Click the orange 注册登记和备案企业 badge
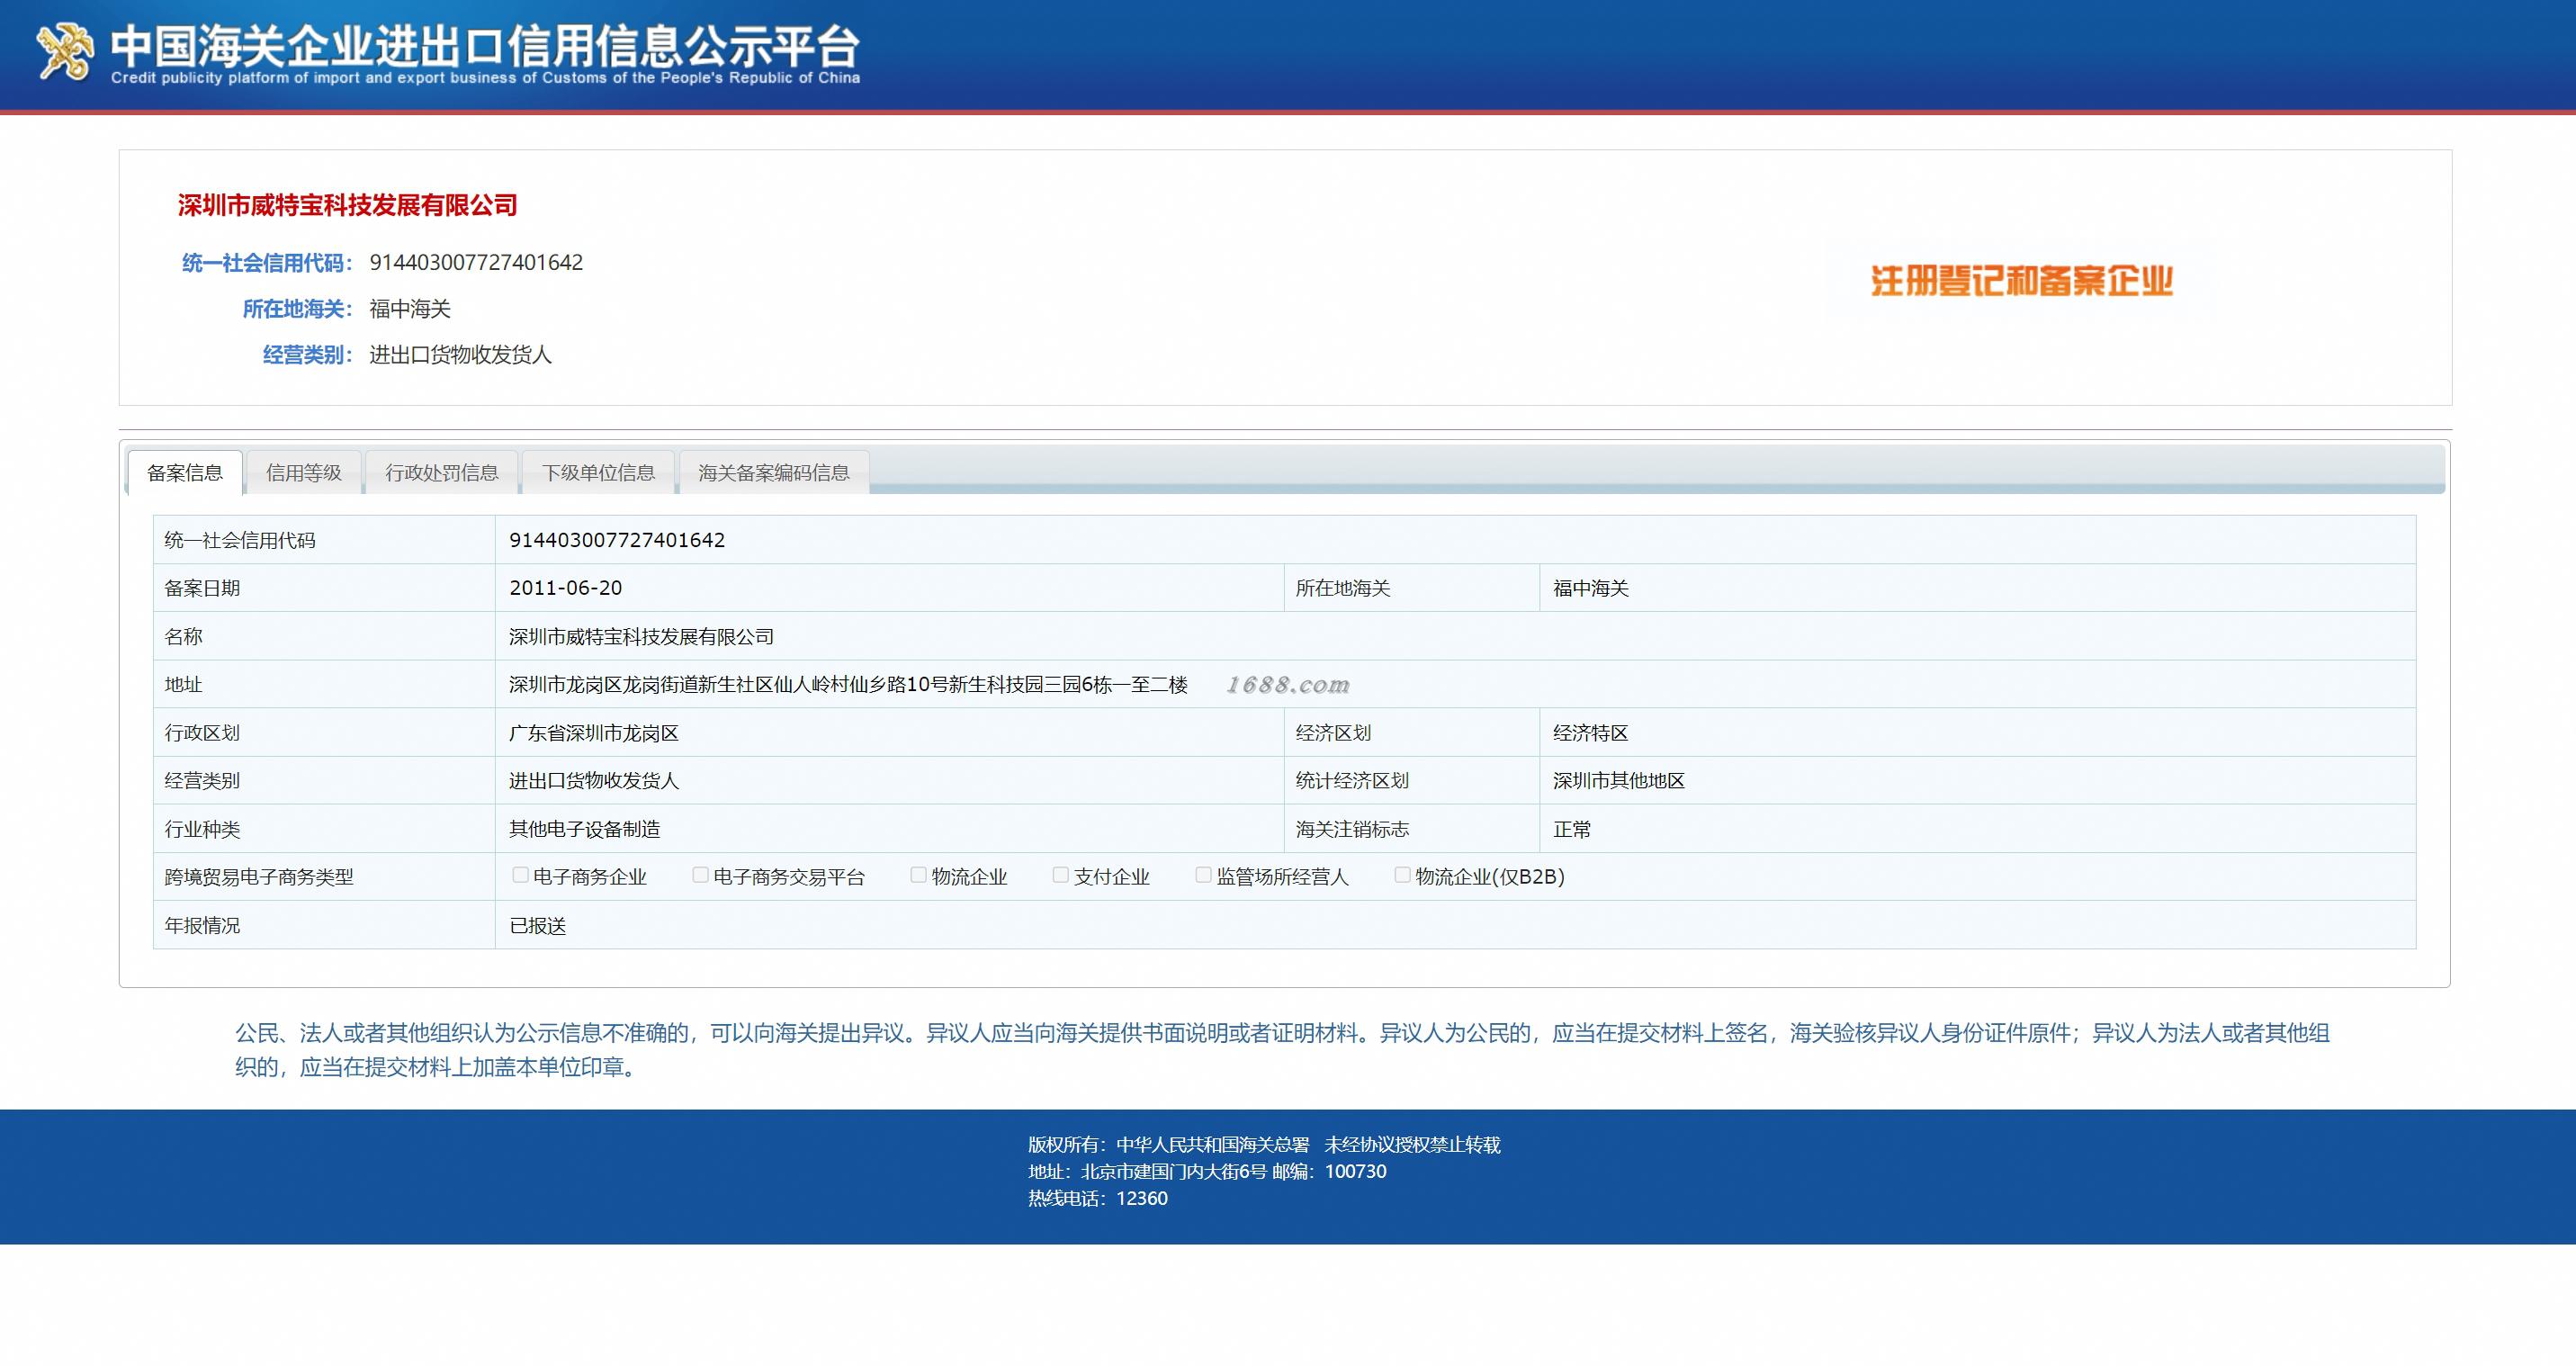This screenshot has width=2576, height=1366. 2021,281
